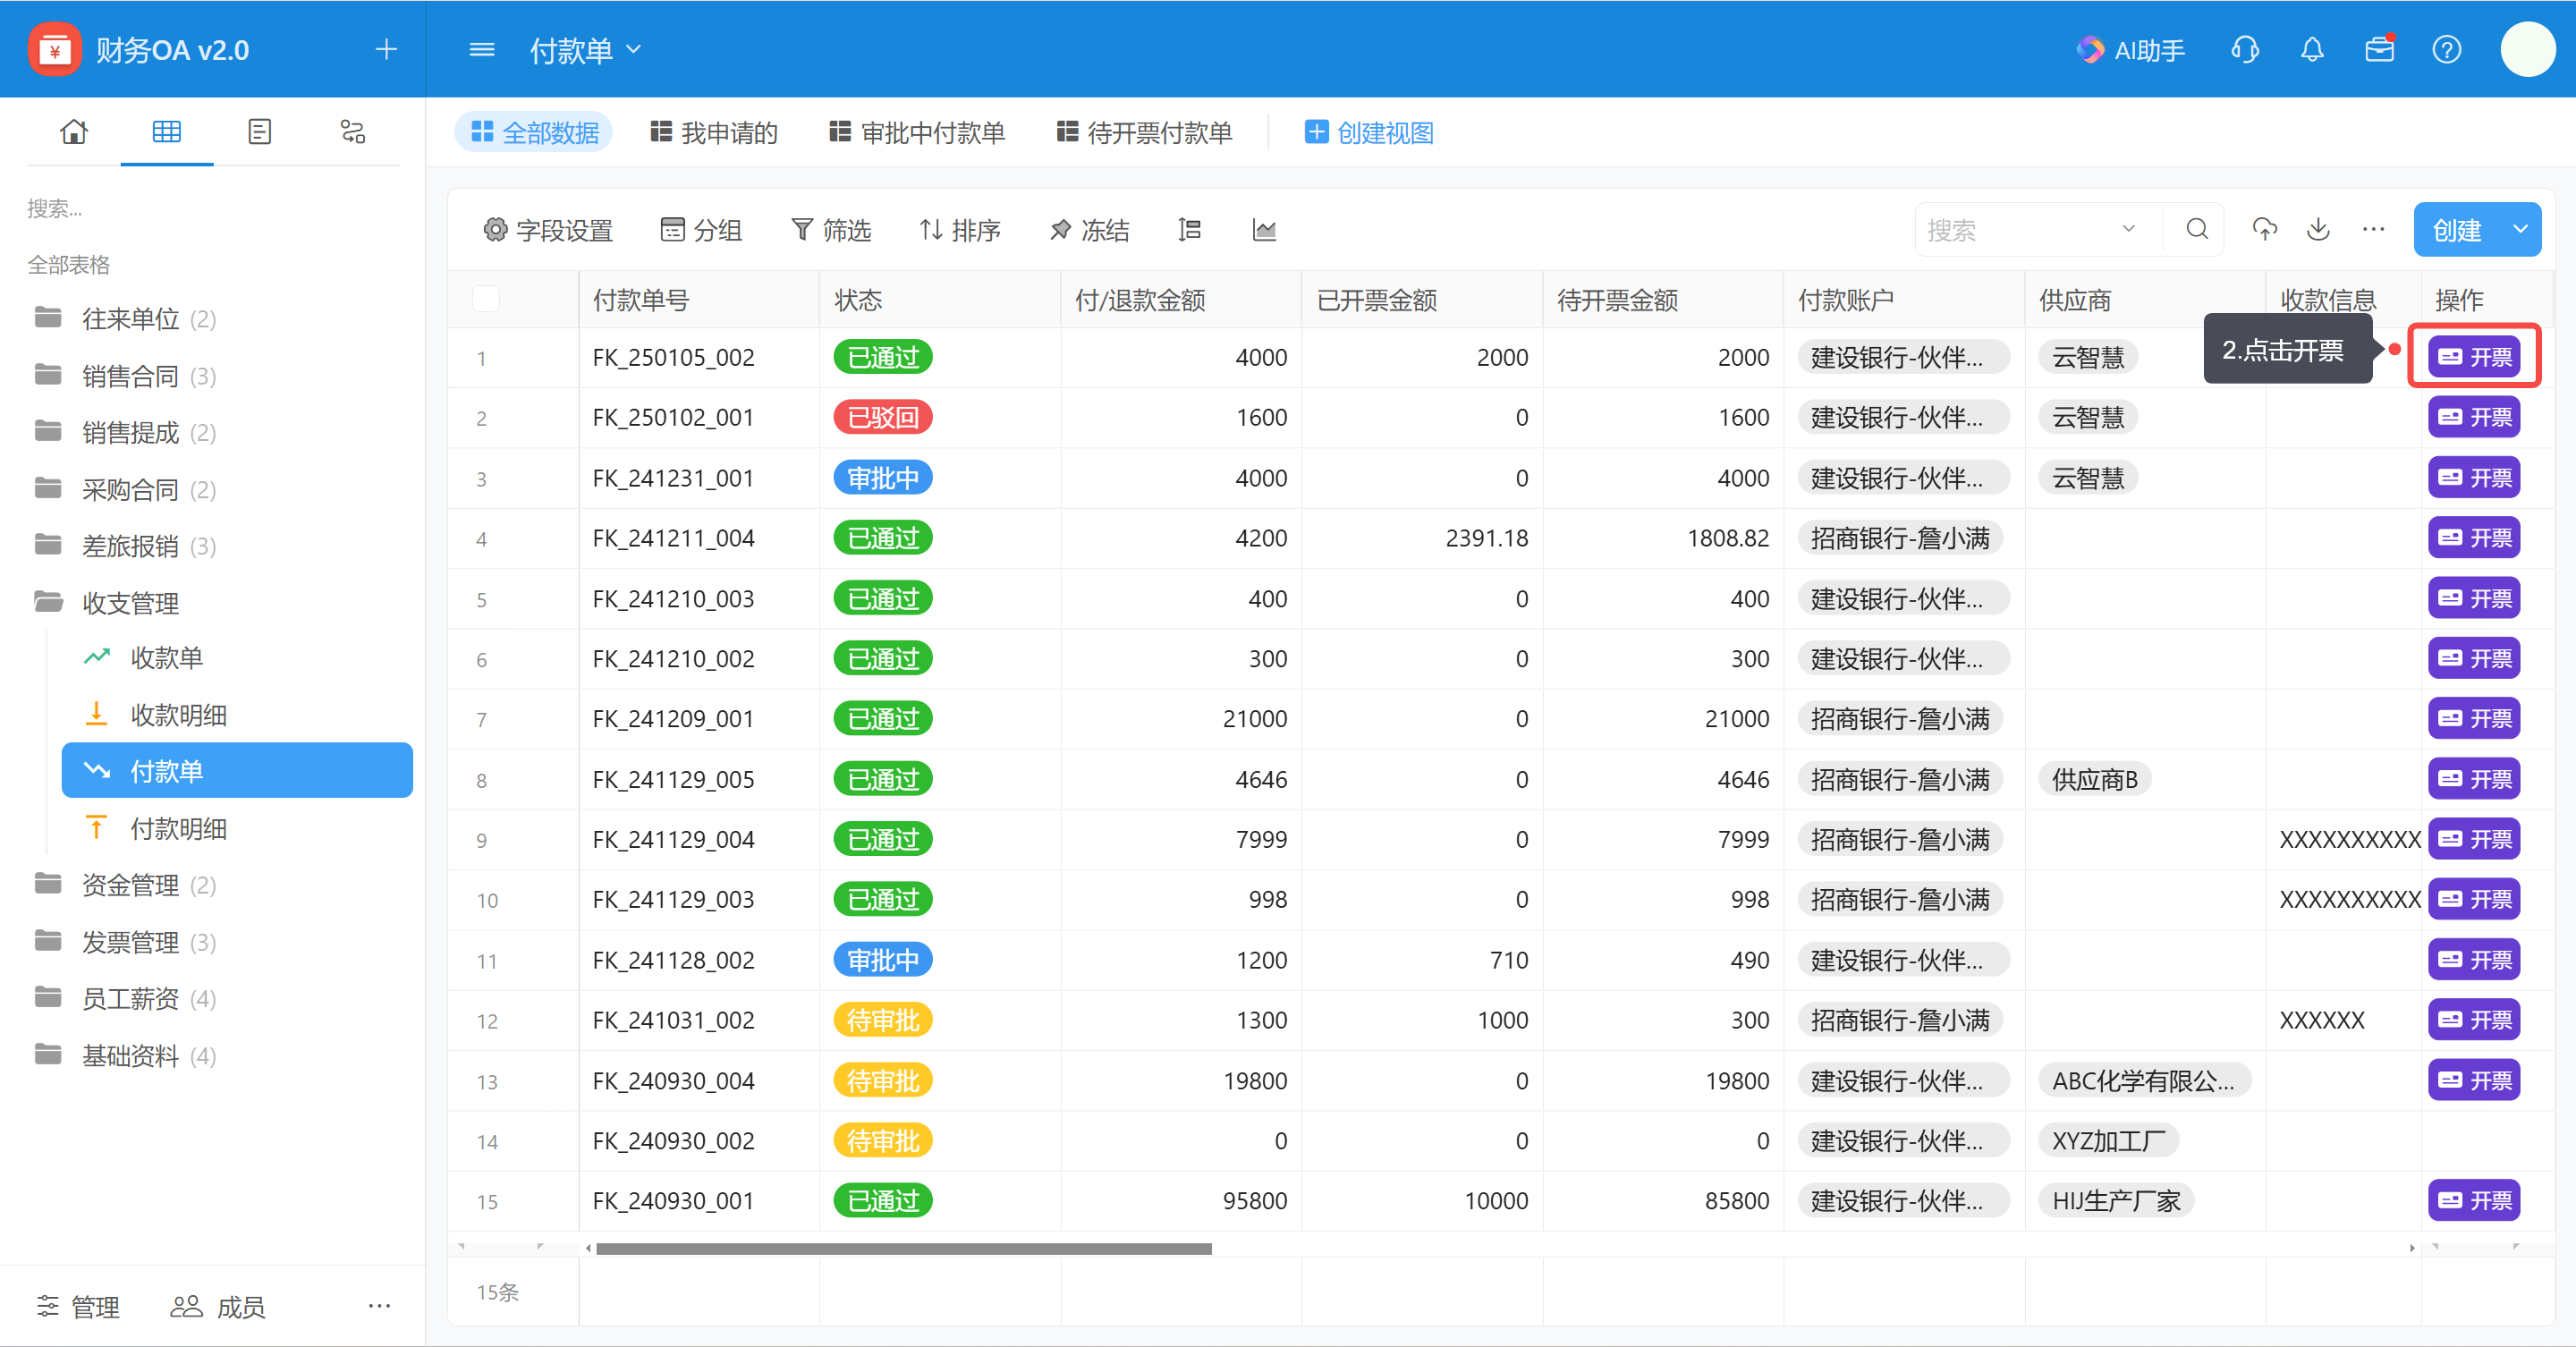Switch to the 全部数据 view tab
Screen dimensions: 2576x1347
534,132
